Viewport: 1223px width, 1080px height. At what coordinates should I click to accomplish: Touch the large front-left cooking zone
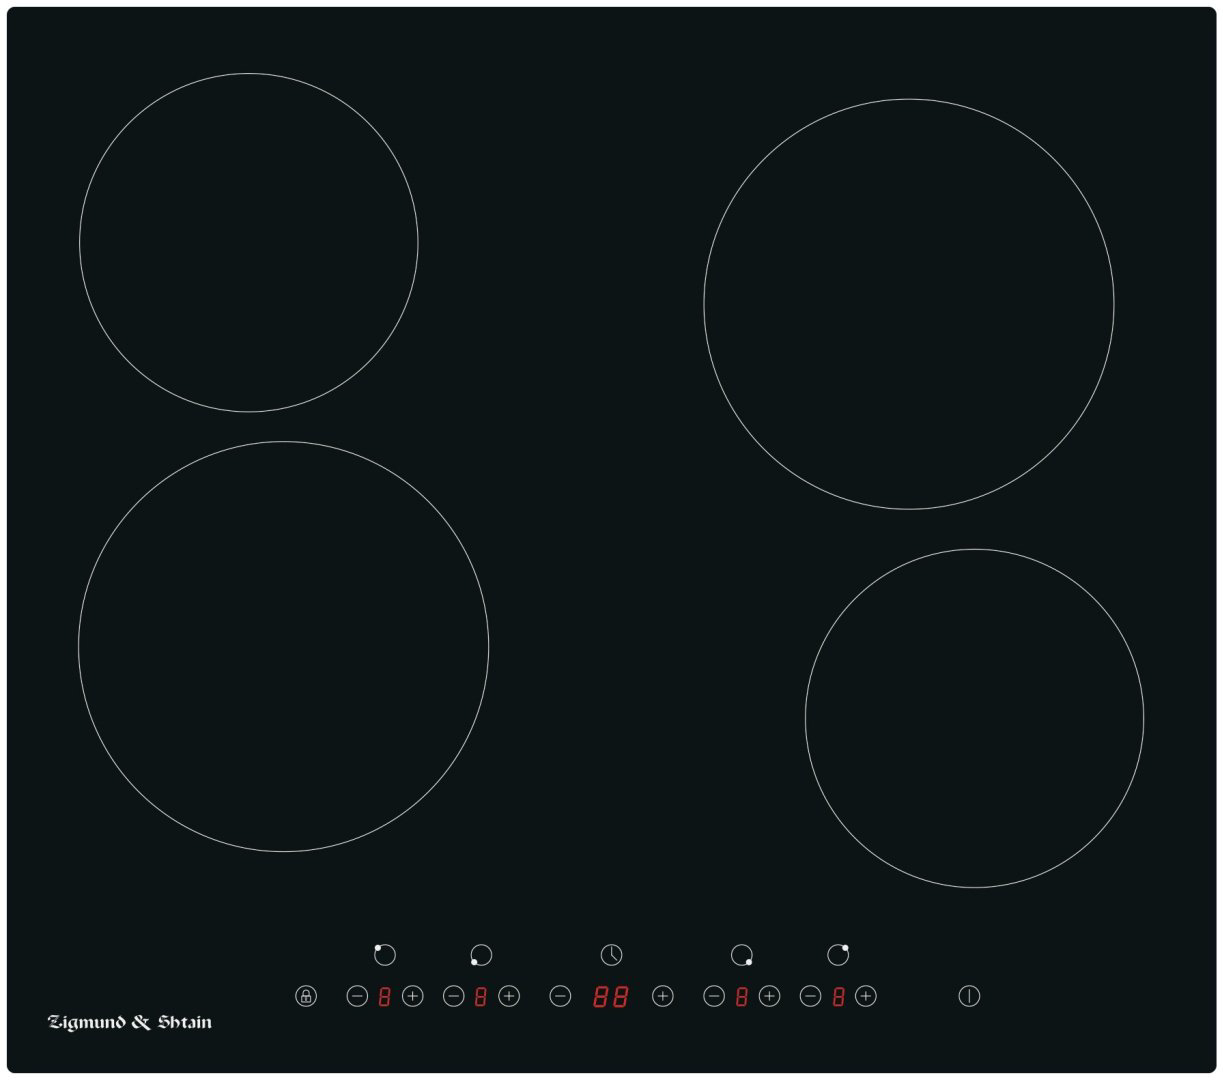coord(283,647)
